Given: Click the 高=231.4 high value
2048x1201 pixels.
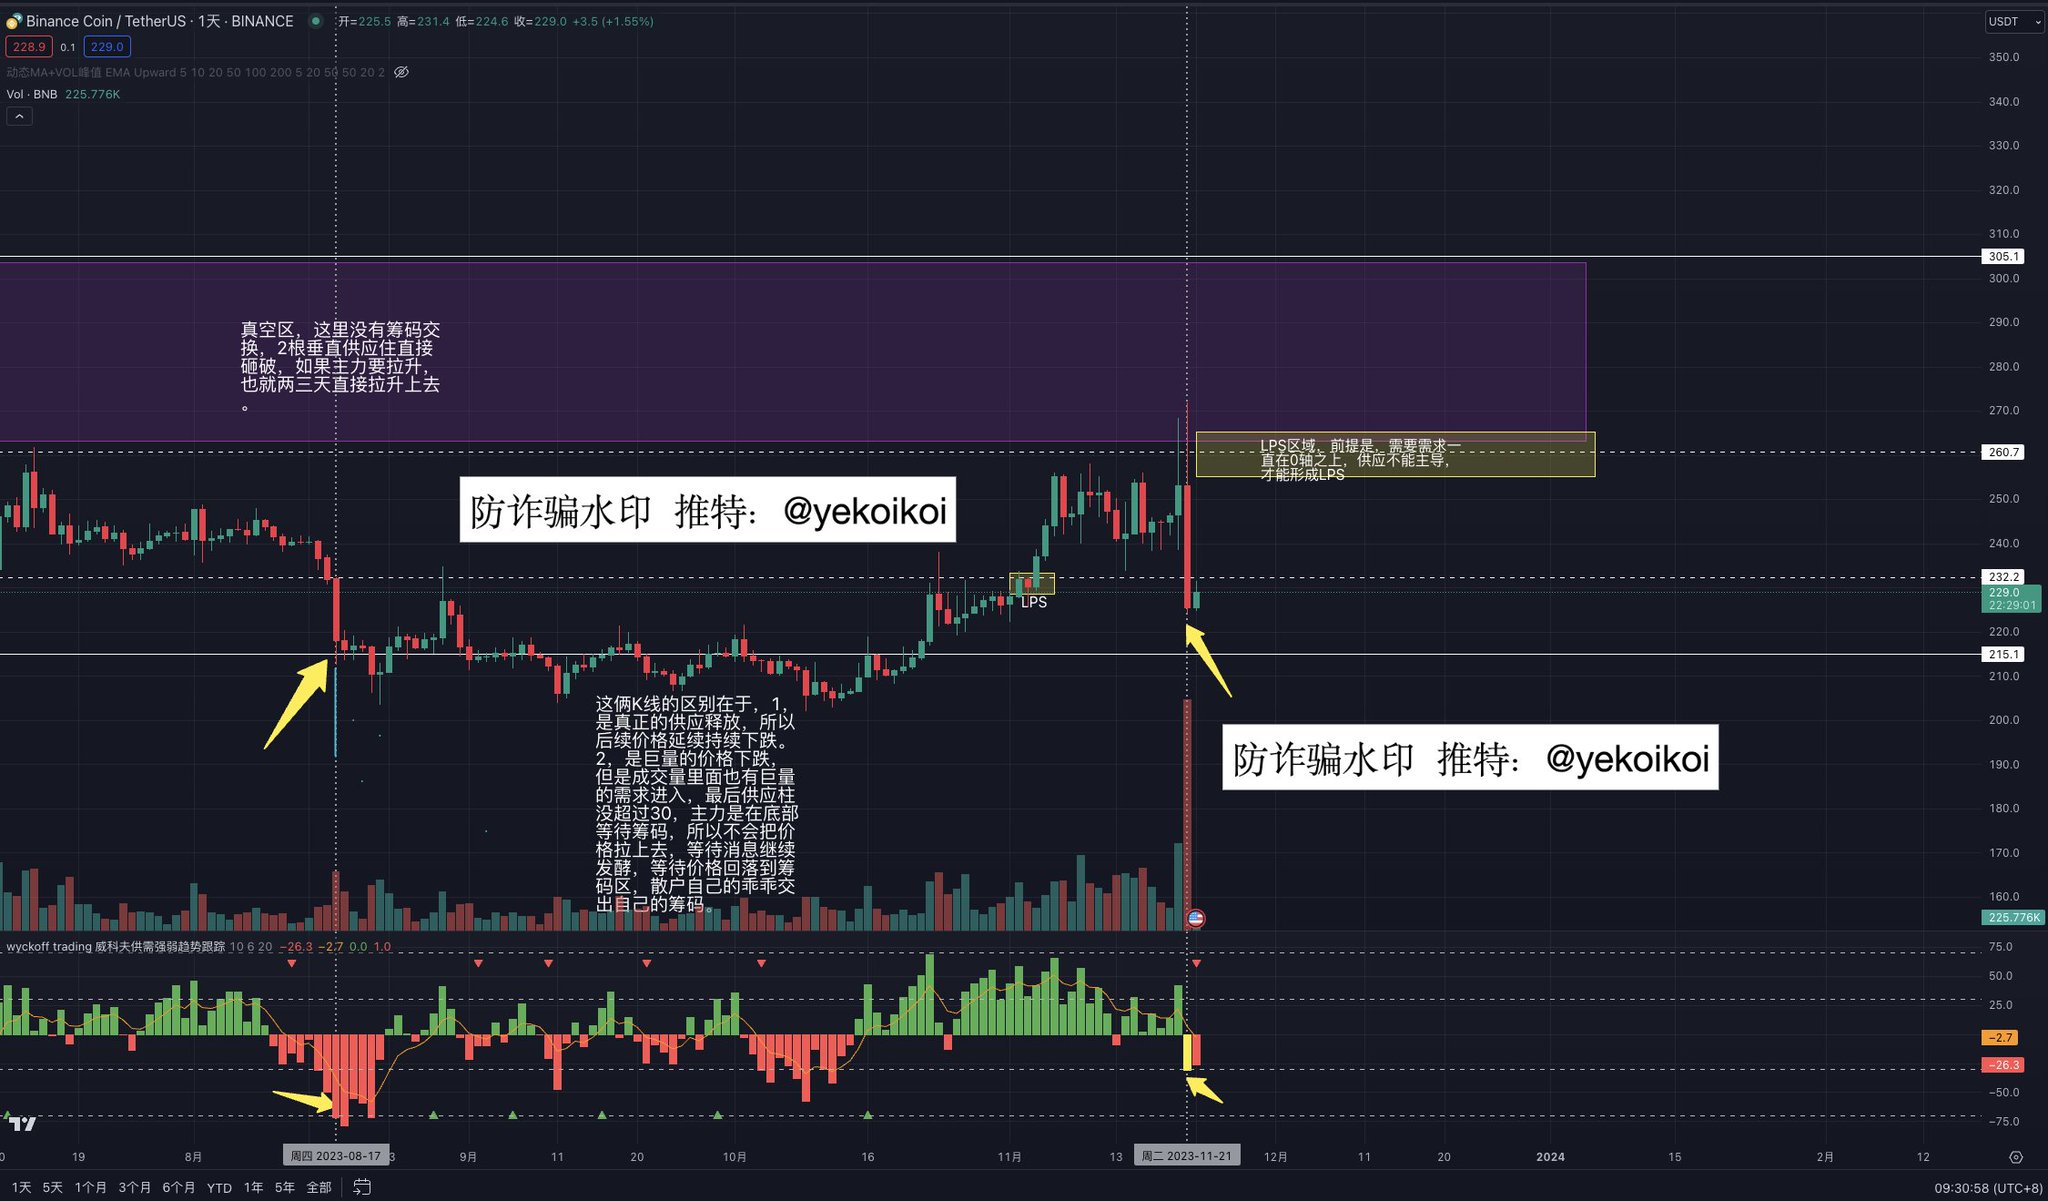Looking at the screenshot, I should 423,21.
